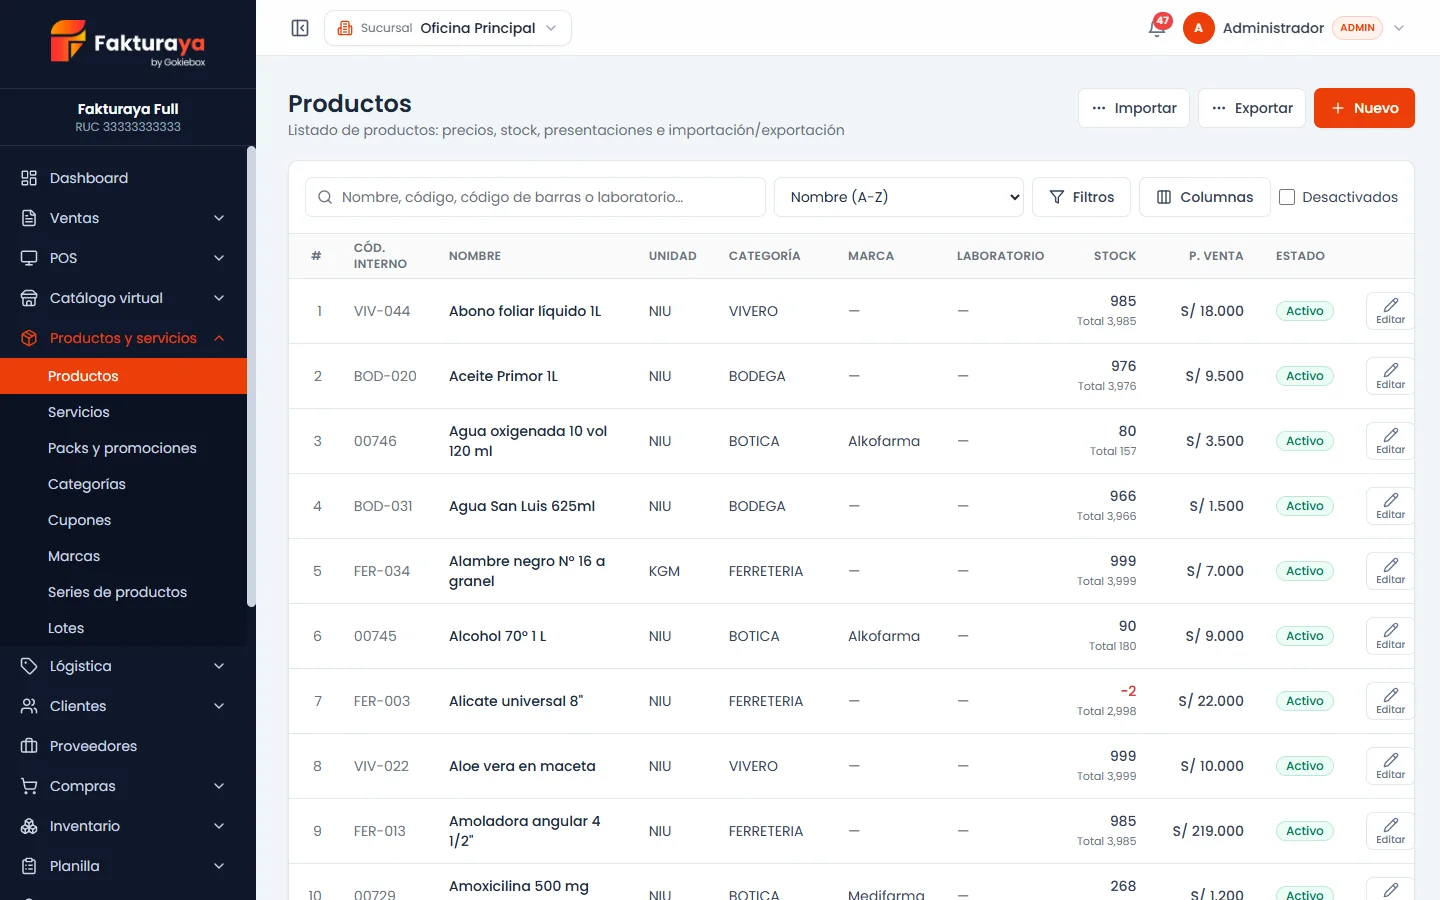
Task: Click the Proveedores icon in sidebar
Action: click(x=29, y=746)
